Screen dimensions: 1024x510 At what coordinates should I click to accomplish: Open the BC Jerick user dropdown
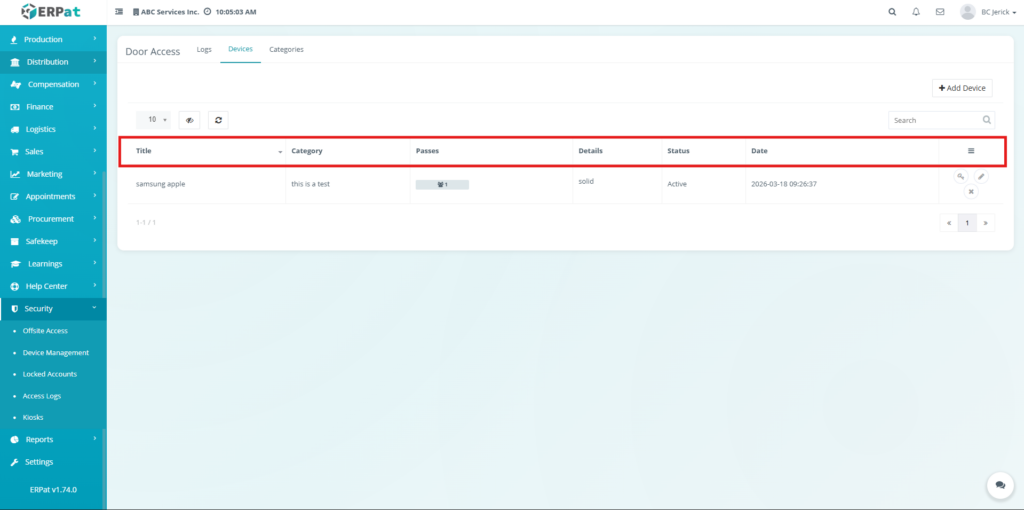click(986, 12)
